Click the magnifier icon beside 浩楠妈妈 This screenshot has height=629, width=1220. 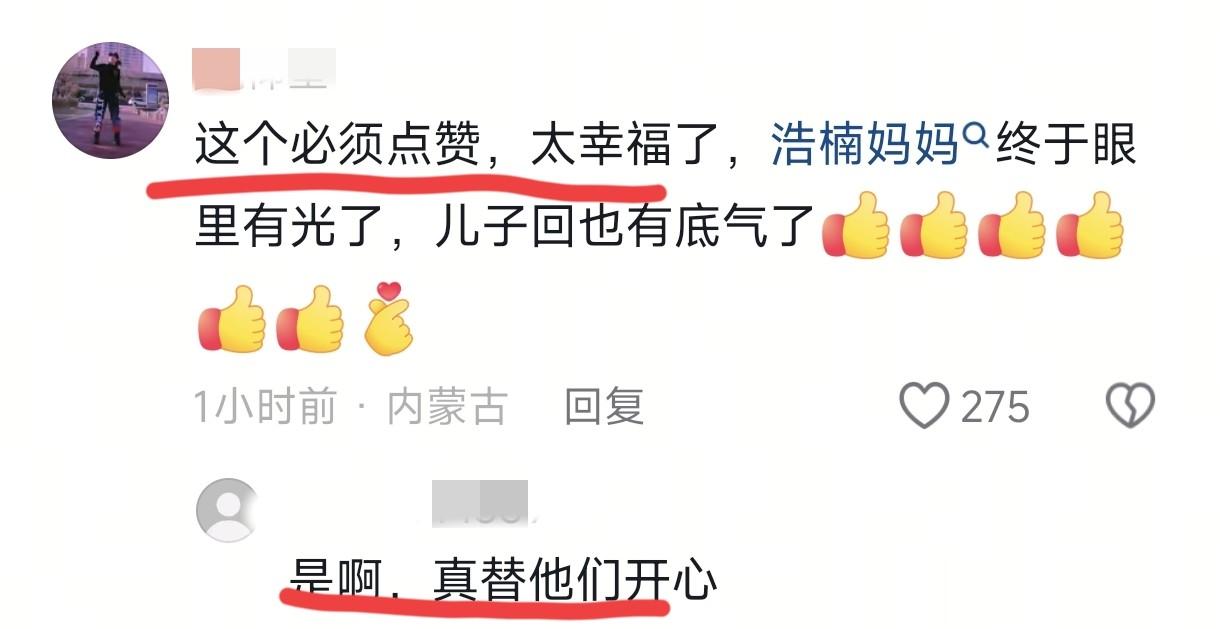tap(976, 139)
